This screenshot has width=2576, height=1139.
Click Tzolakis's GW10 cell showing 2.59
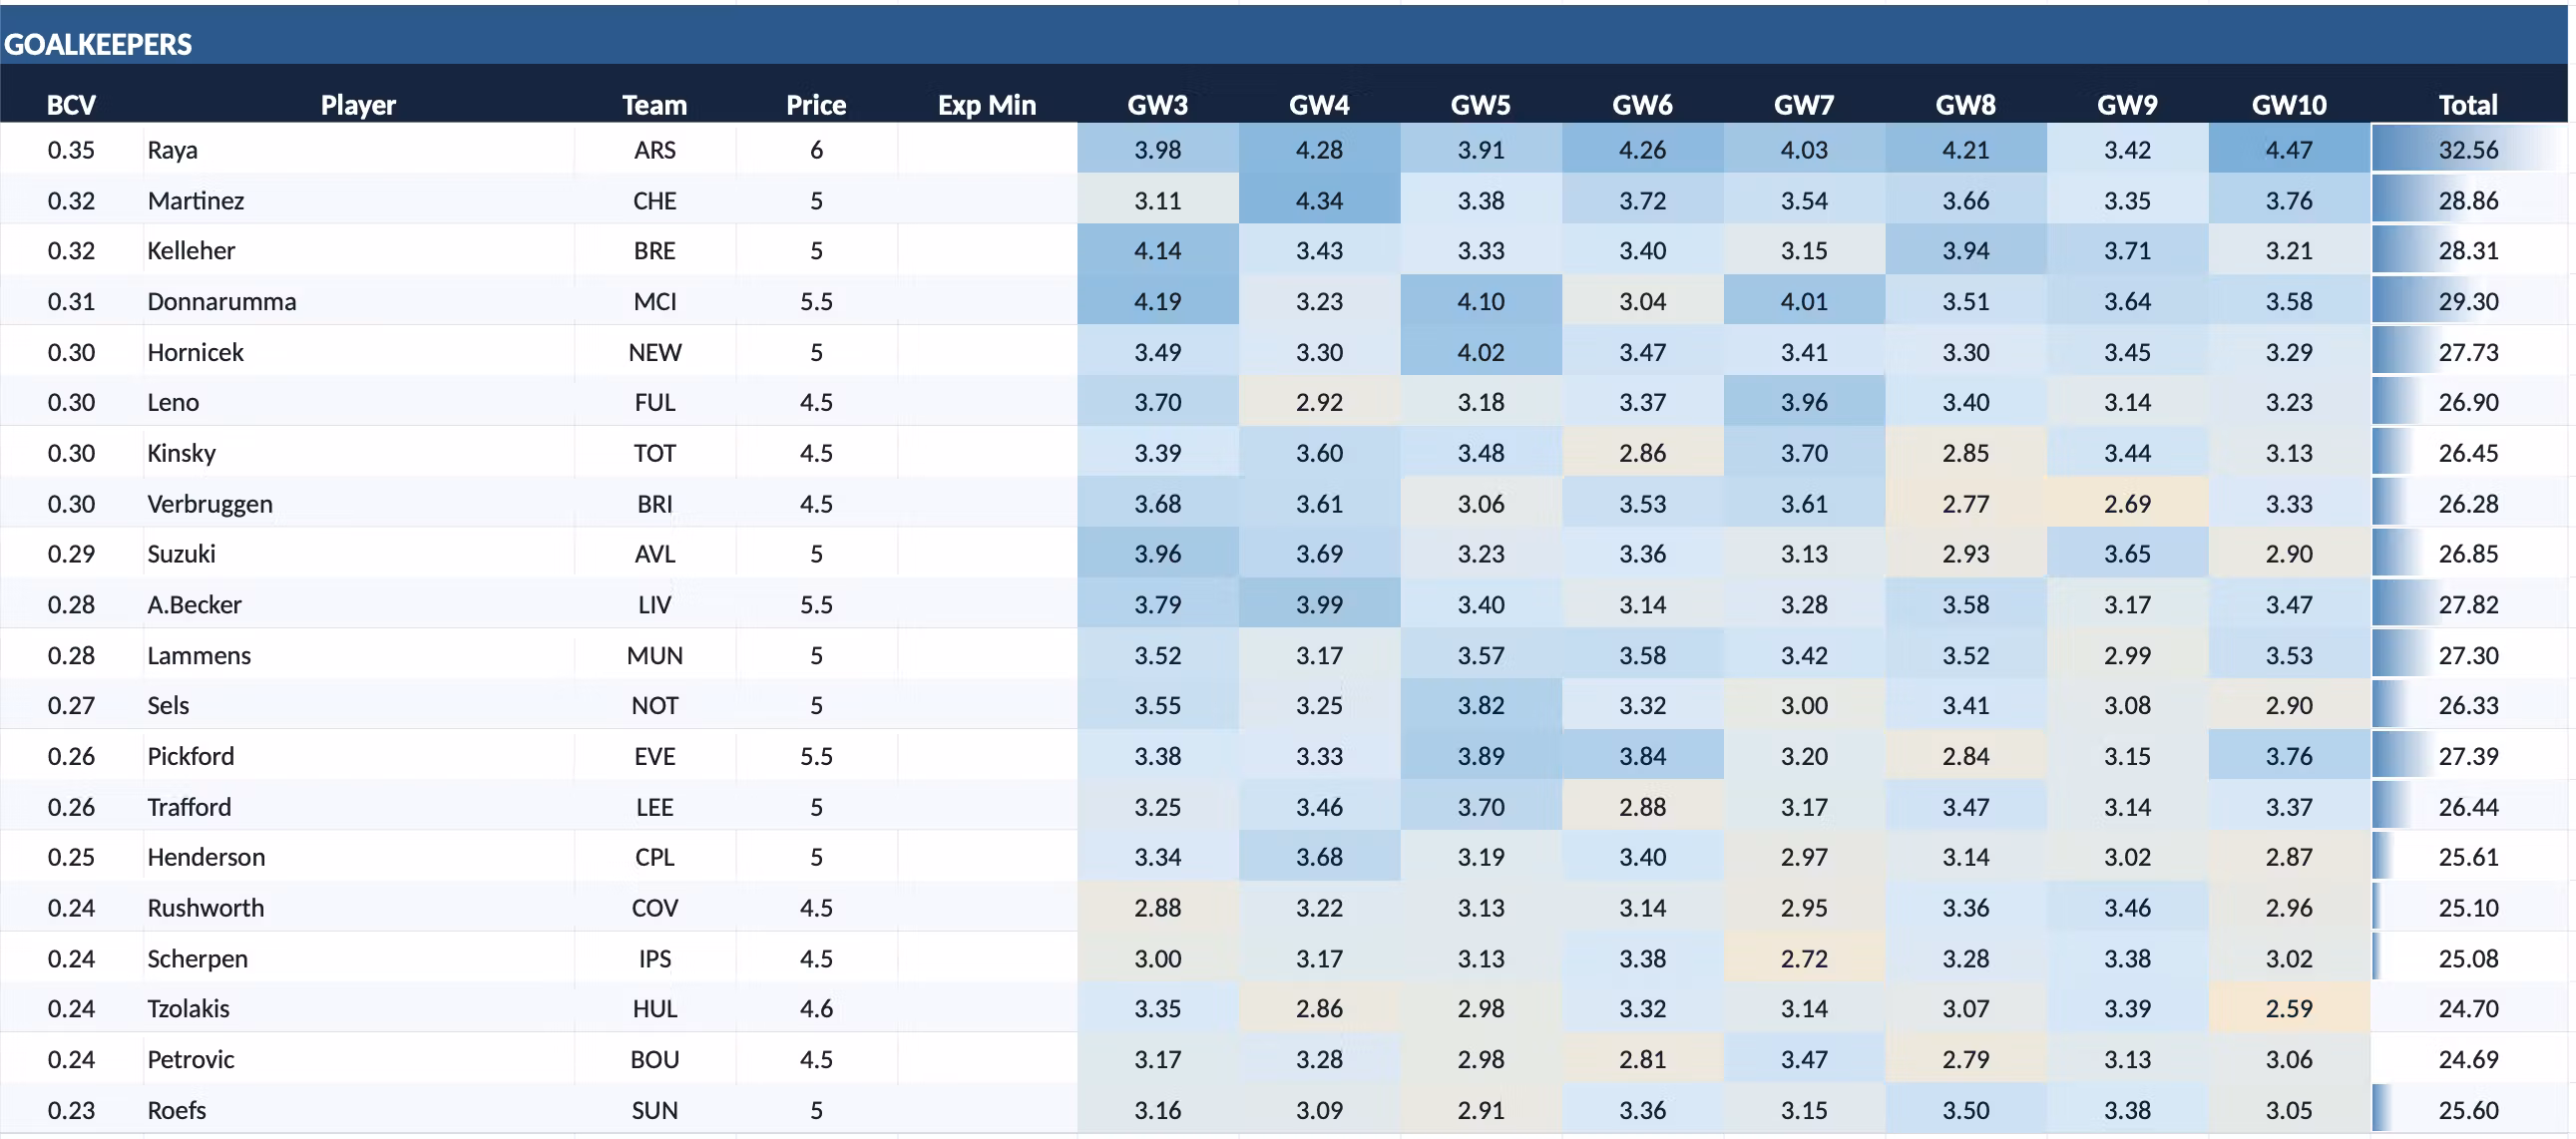[x=2289, y=1008]
